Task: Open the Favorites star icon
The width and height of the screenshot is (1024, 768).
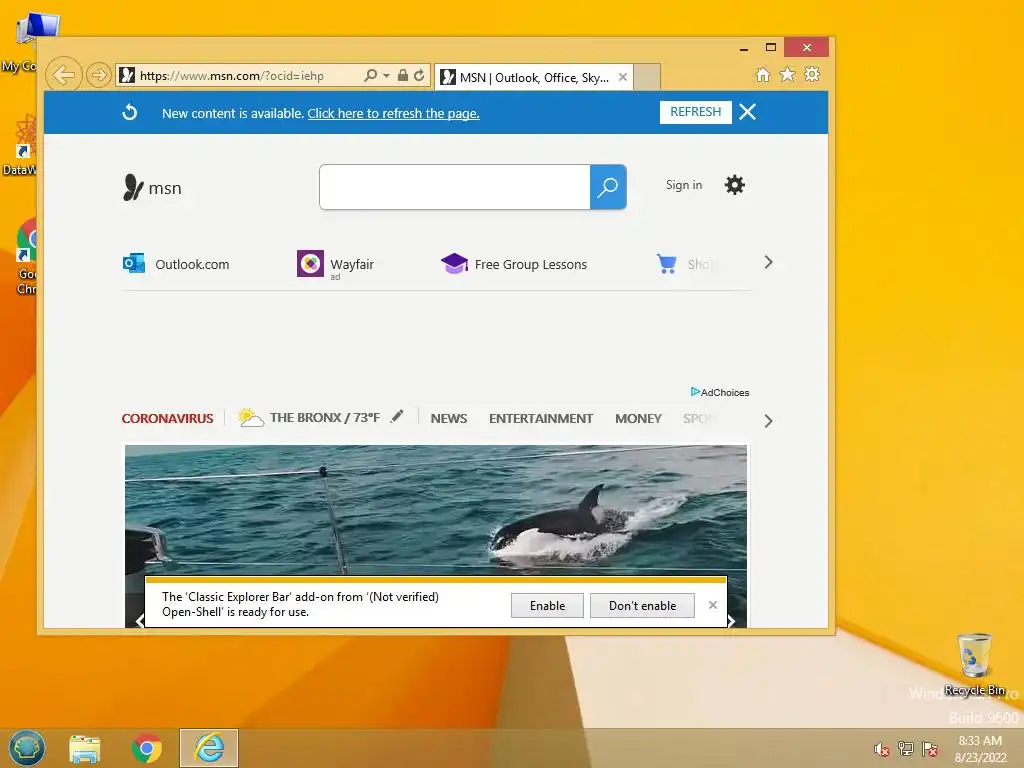Action: [788, 74]
